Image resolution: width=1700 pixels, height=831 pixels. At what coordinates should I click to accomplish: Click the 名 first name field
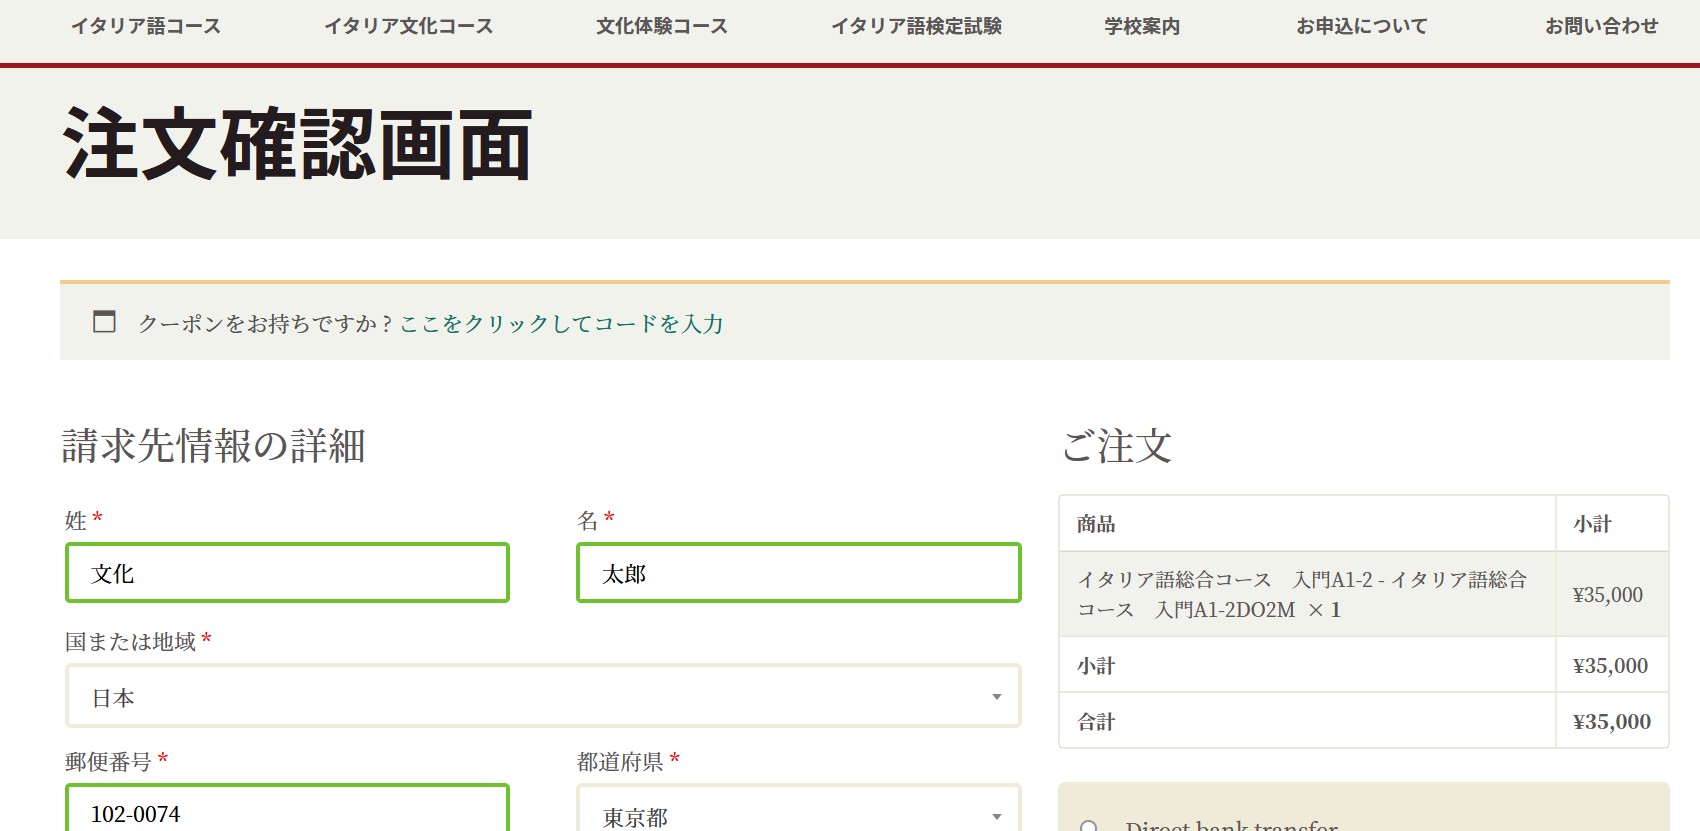(798, 573)
